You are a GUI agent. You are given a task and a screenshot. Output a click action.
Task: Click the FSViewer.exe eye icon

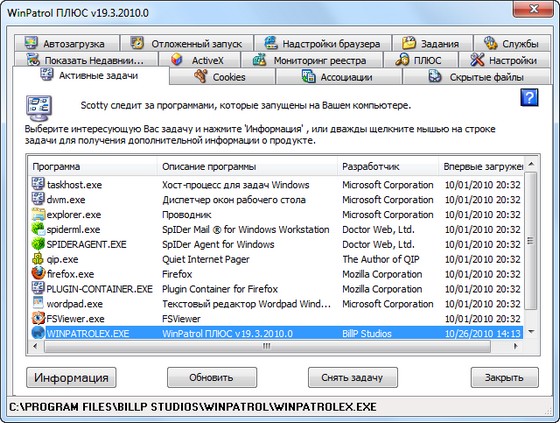[x=38, y=318]
